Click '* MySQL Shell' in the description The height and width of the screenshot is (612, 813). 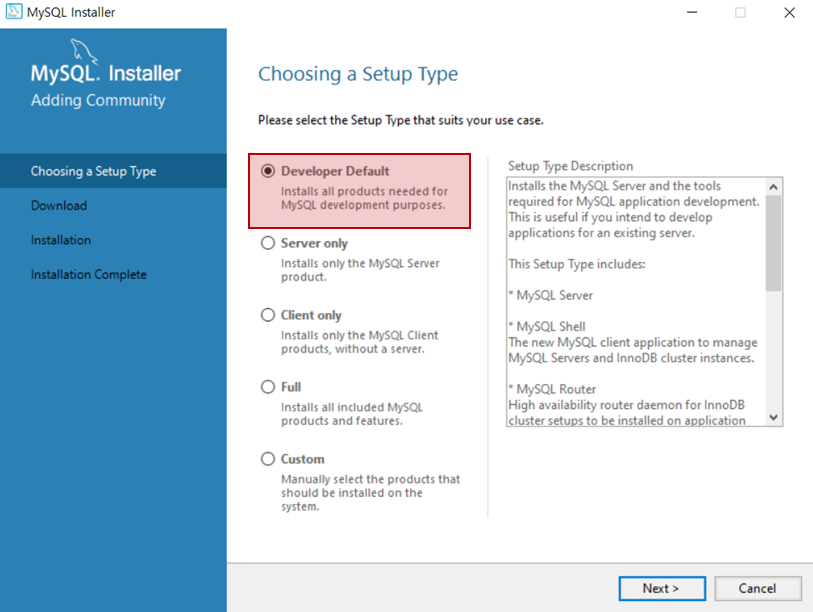(x=547, y=326)
